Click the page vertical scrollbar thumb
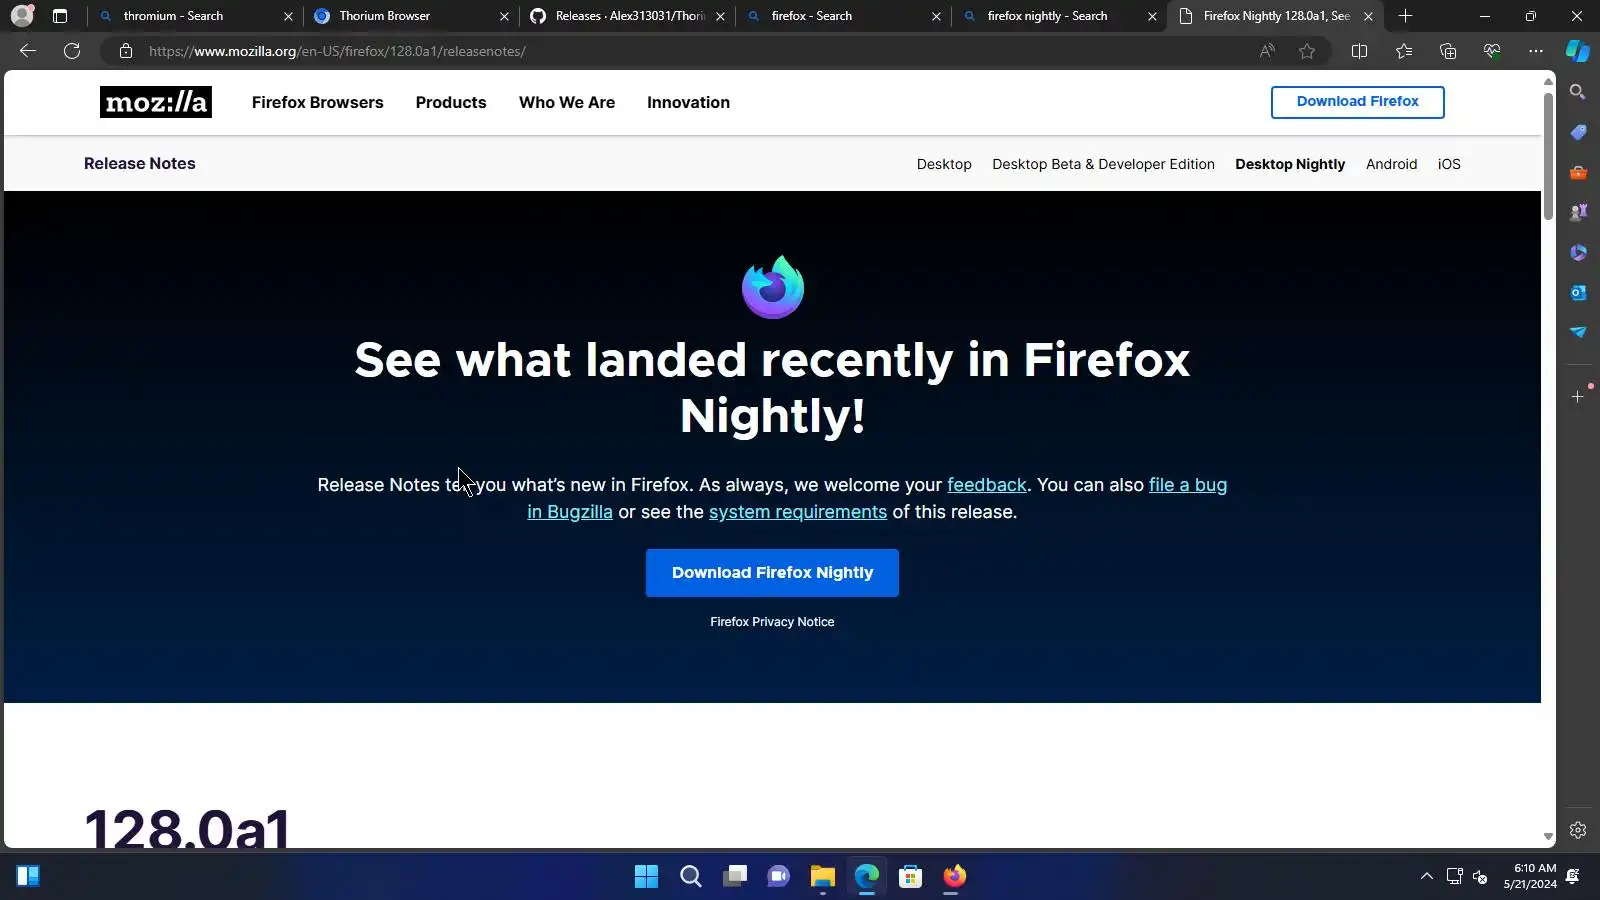1600x900 pixels. pyautogui.click(x=1548, y=155)
